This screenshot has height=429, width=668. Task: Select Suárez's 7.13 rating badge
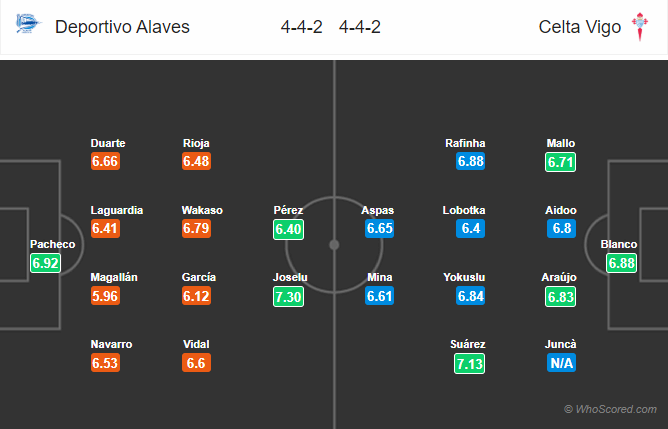[469, 363]
